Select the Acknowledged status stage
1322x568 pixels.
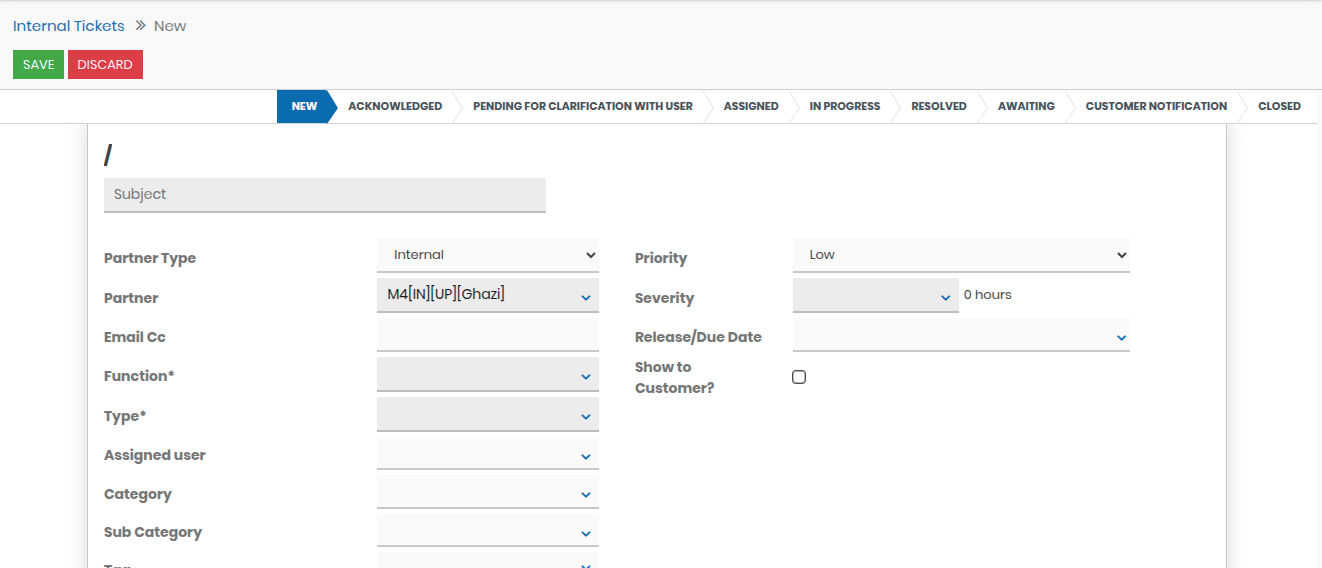click(x=394, y=106)
